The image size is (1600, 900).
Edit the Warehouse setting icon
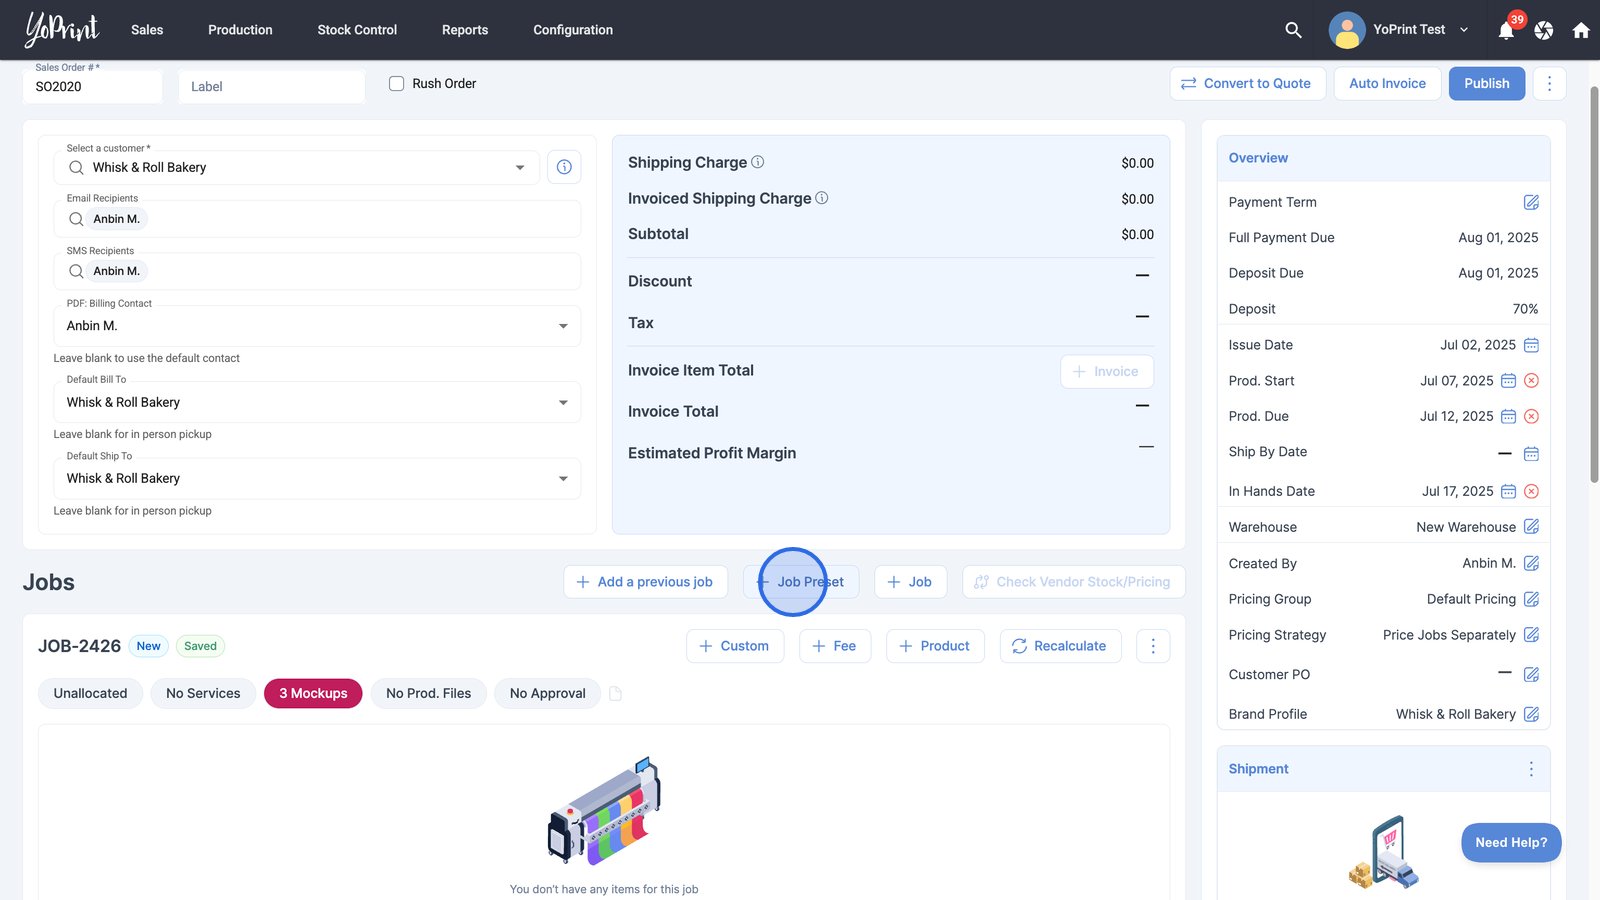pyautogui.click(x=1531, y=527)
